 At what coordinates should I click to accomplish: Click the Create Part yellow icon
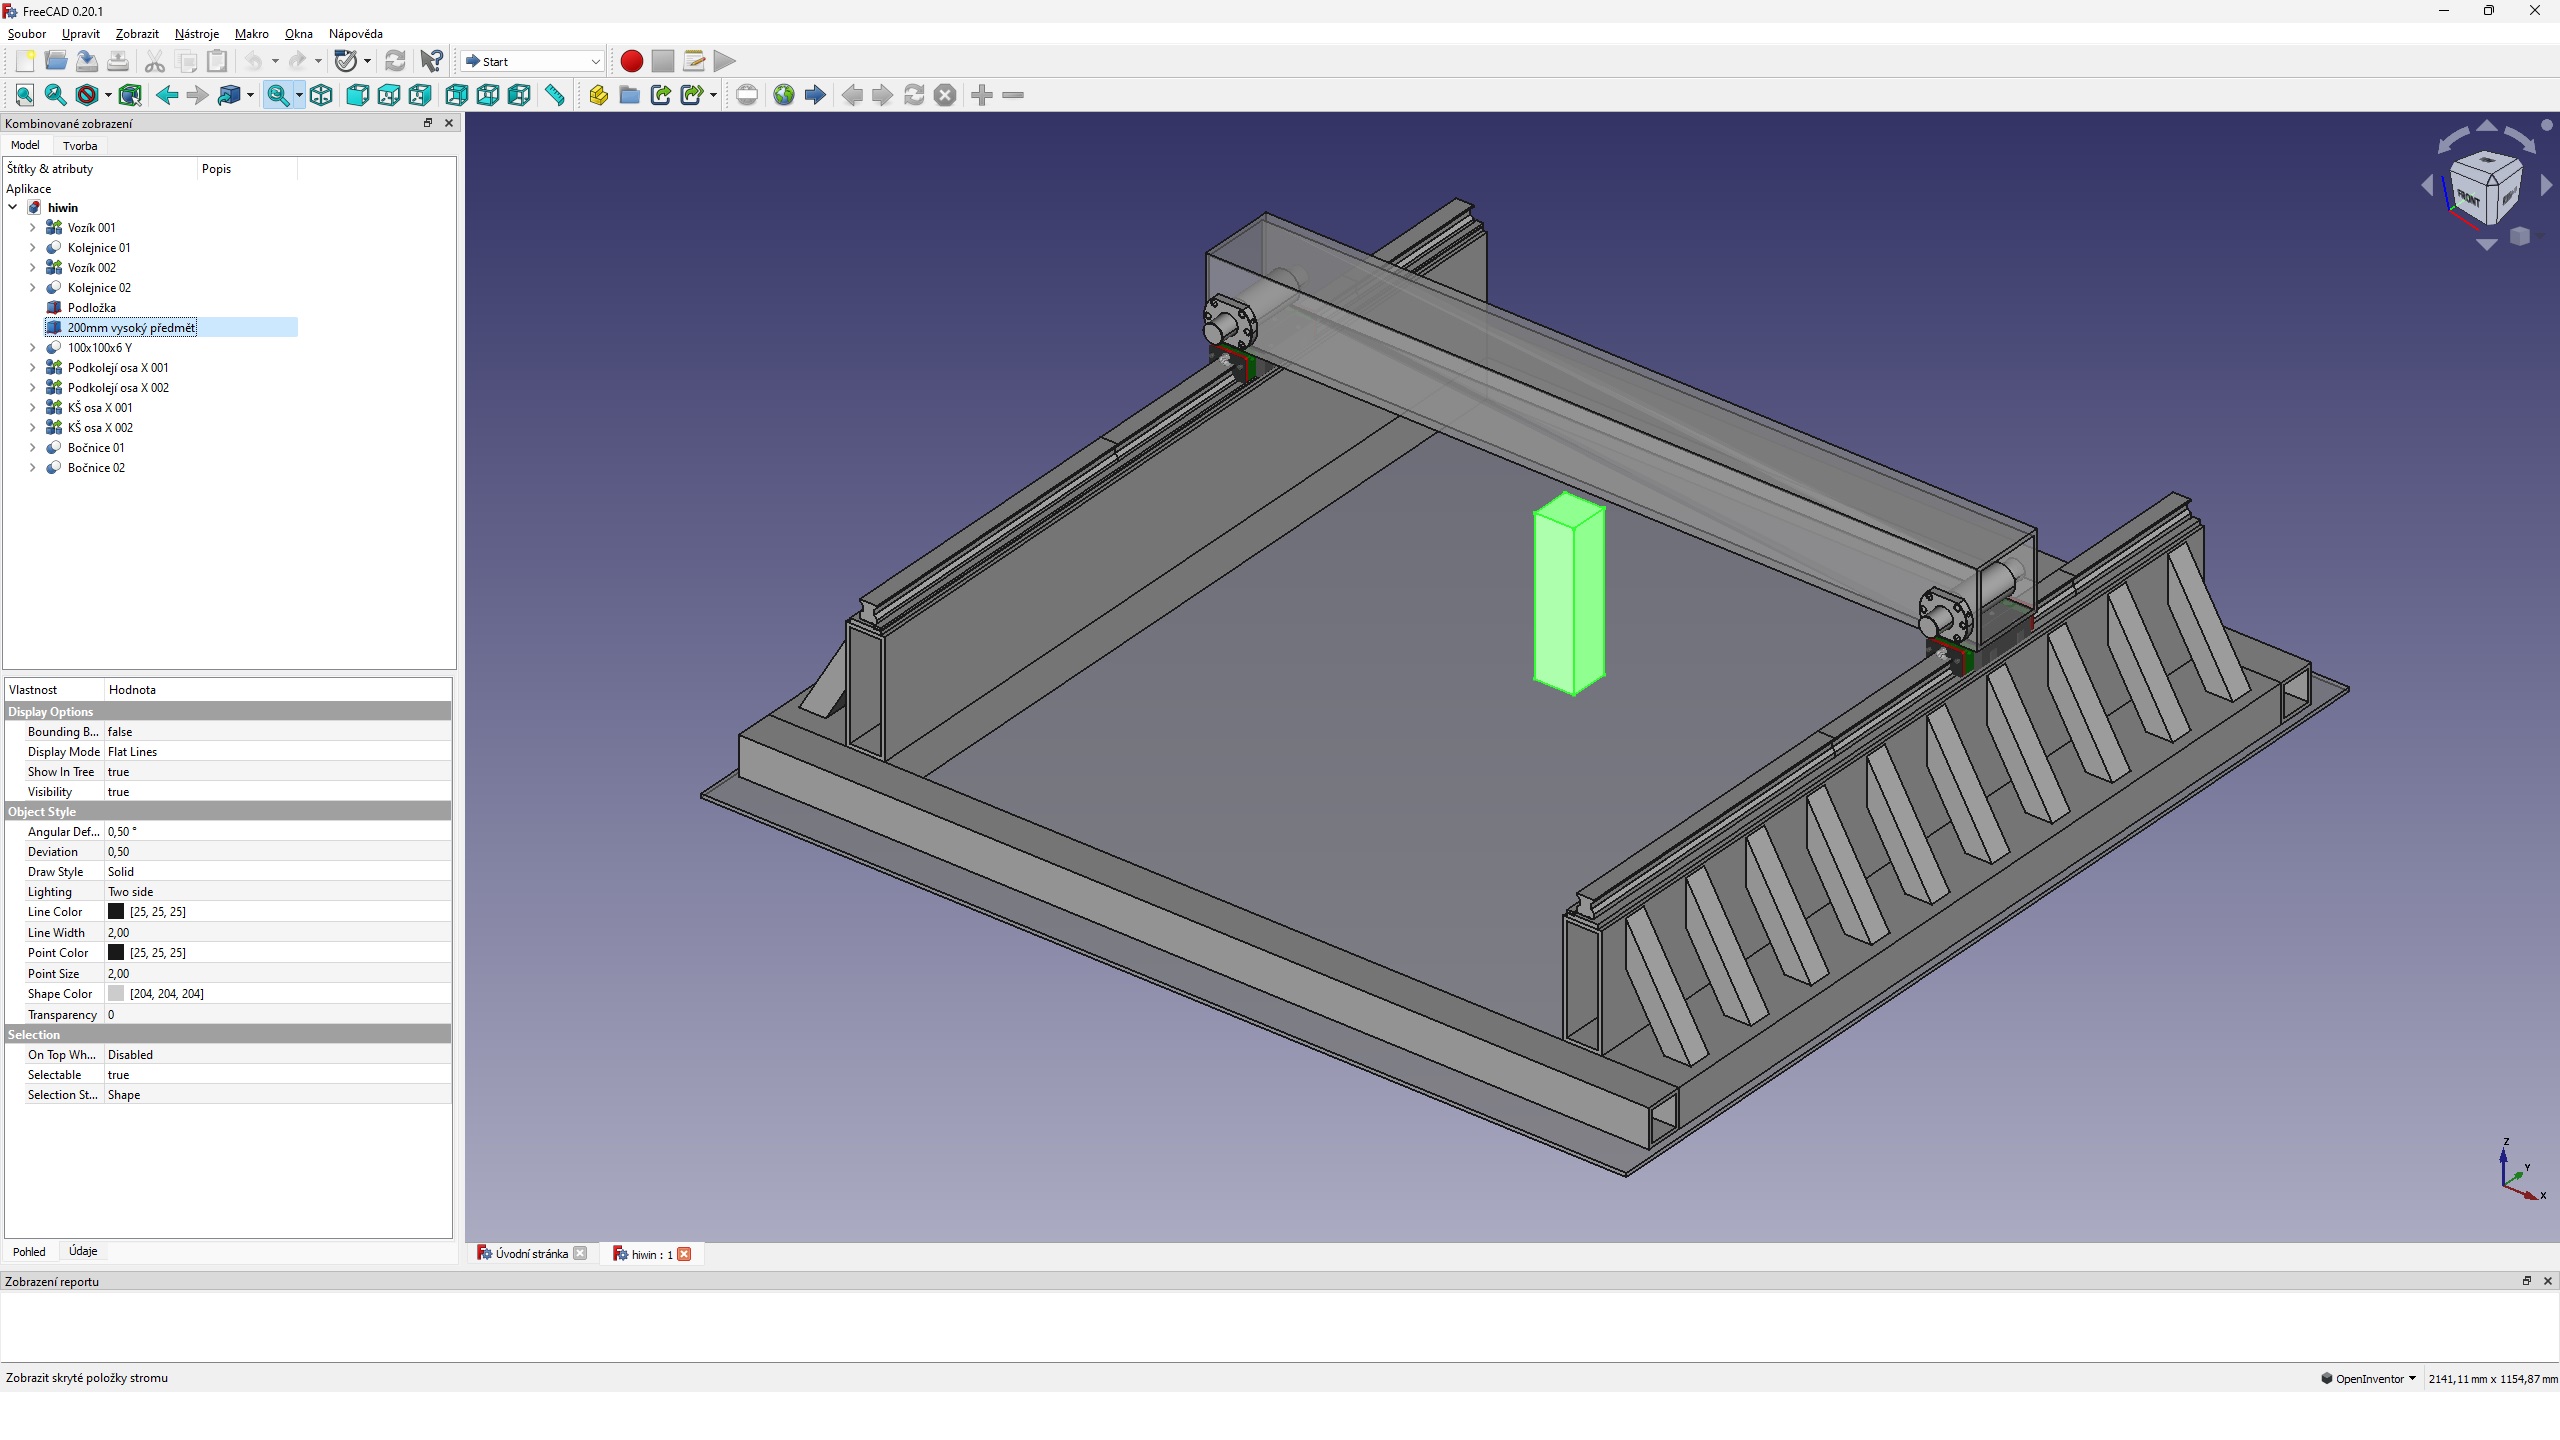click(x=598, y=95)
